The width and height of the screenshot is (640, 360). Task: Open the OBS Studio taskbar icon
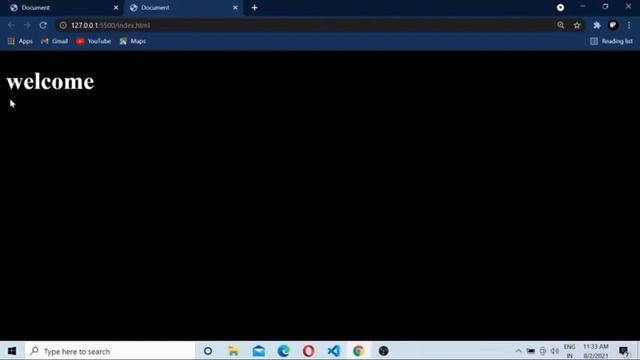tap(383, 351)
